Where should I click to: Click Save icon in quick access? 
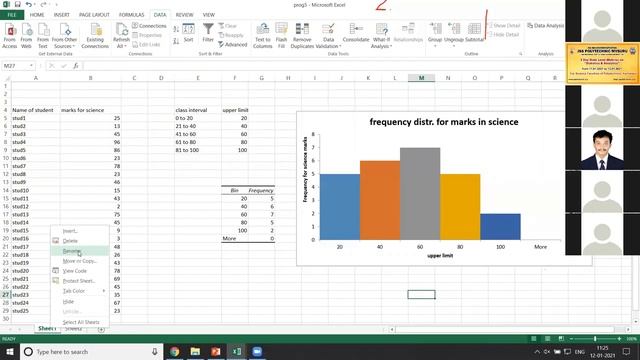point(18,4)
